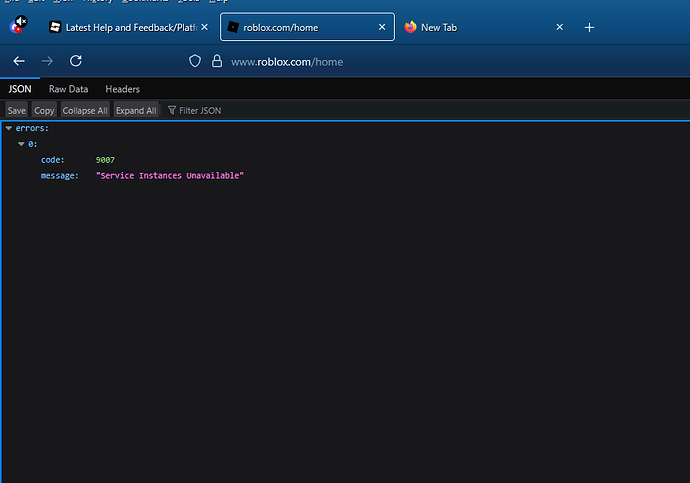The height and width of the screenshot is (483, 690).
Task: Click the Roblox favicon on active tab
Action: coord(233,27)
